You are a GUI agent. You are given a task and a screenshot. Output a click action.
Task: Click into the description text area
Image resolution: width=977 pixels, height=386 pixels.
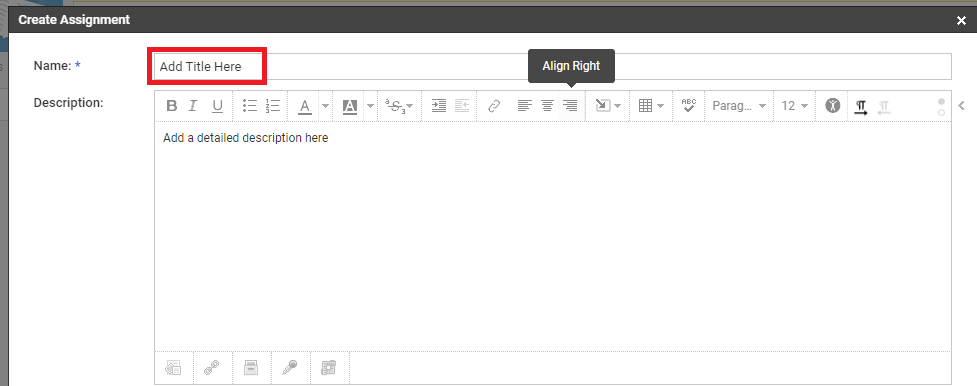pyautogui.click(x=553, y=236)
